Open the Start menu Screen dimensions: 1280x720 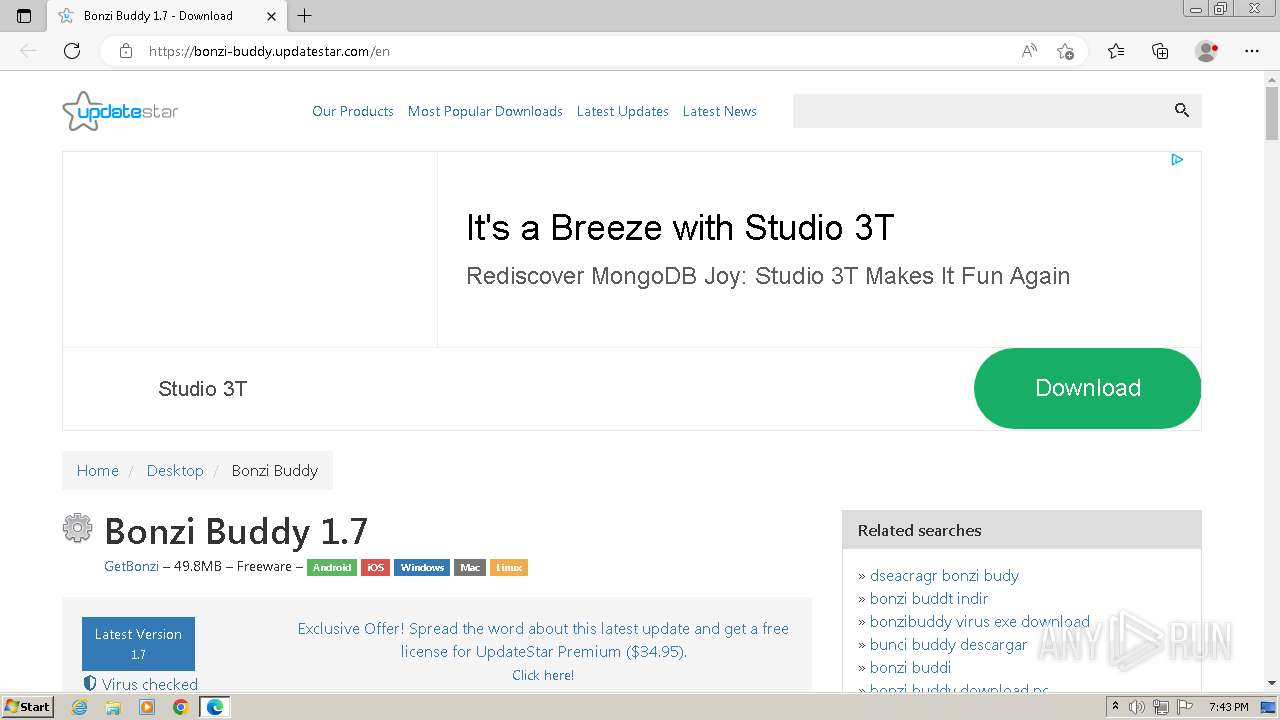[27, 707]
